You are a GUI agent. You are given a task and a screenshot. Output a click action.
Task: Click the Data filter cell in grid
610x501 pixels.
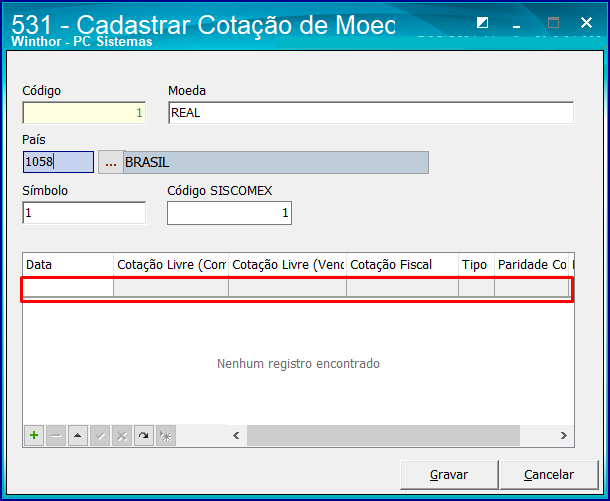pyautogui.click(x=68, y=288)
